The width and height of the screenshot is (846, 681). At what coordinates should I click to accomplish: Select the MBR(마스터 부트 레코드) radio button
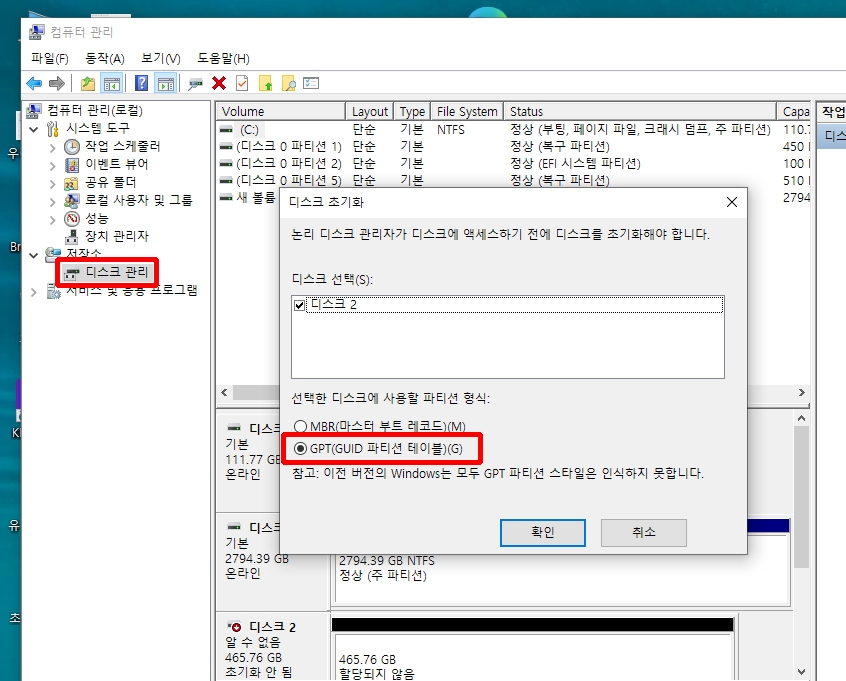(x=300, y=426)
